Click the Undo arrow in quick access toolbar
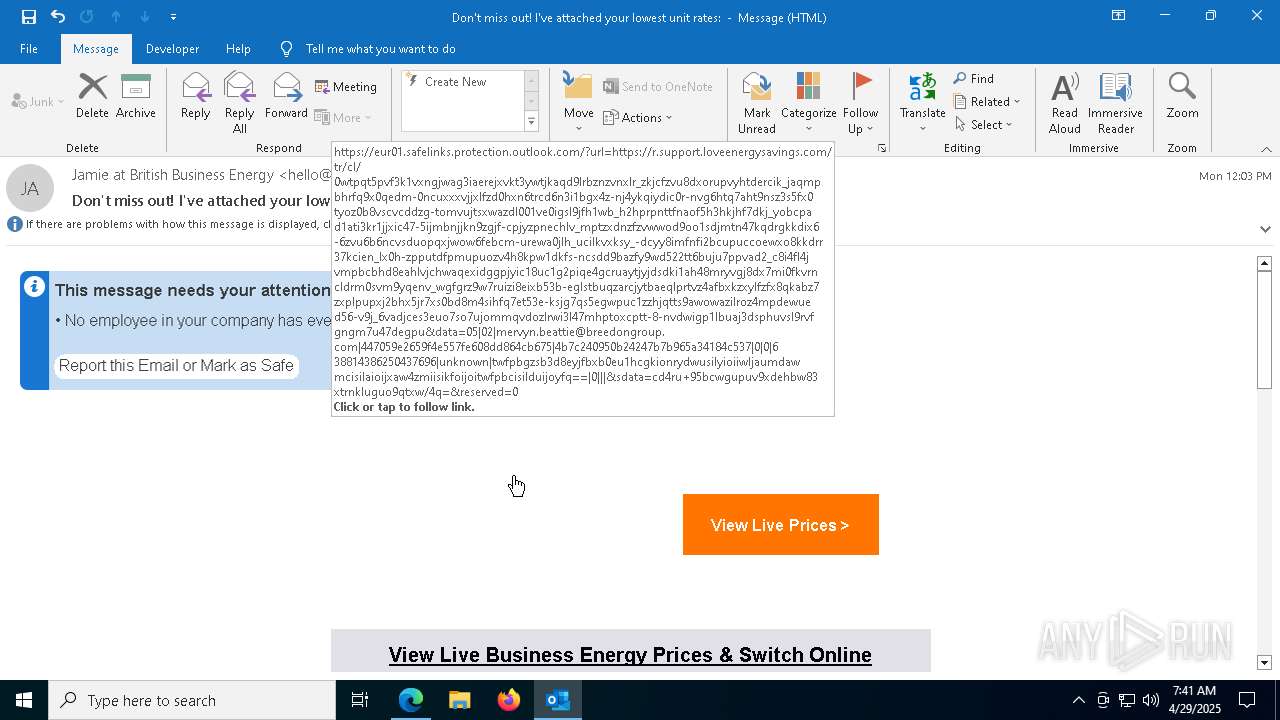The width and height of the screenshot is (1280, 720). pos(58,16)
